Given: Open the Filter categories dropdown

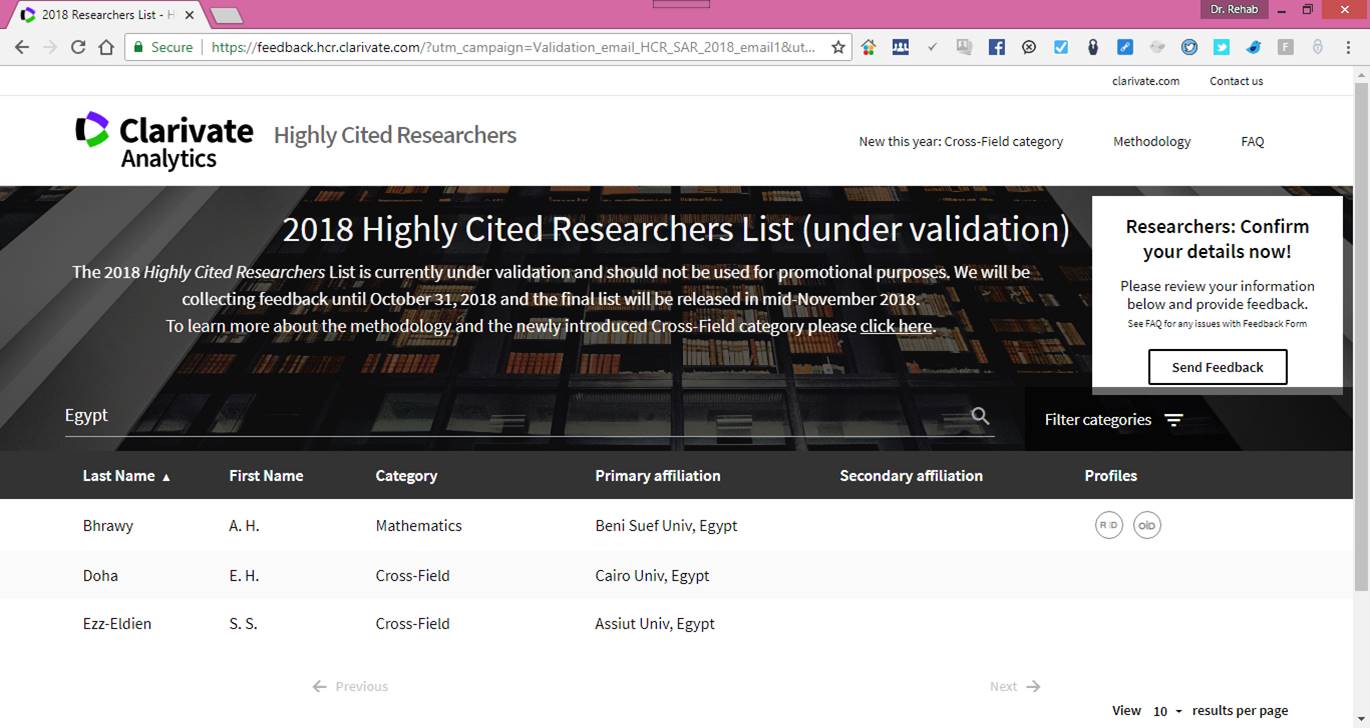Looking at the screenshot, I should point(1114,420).
